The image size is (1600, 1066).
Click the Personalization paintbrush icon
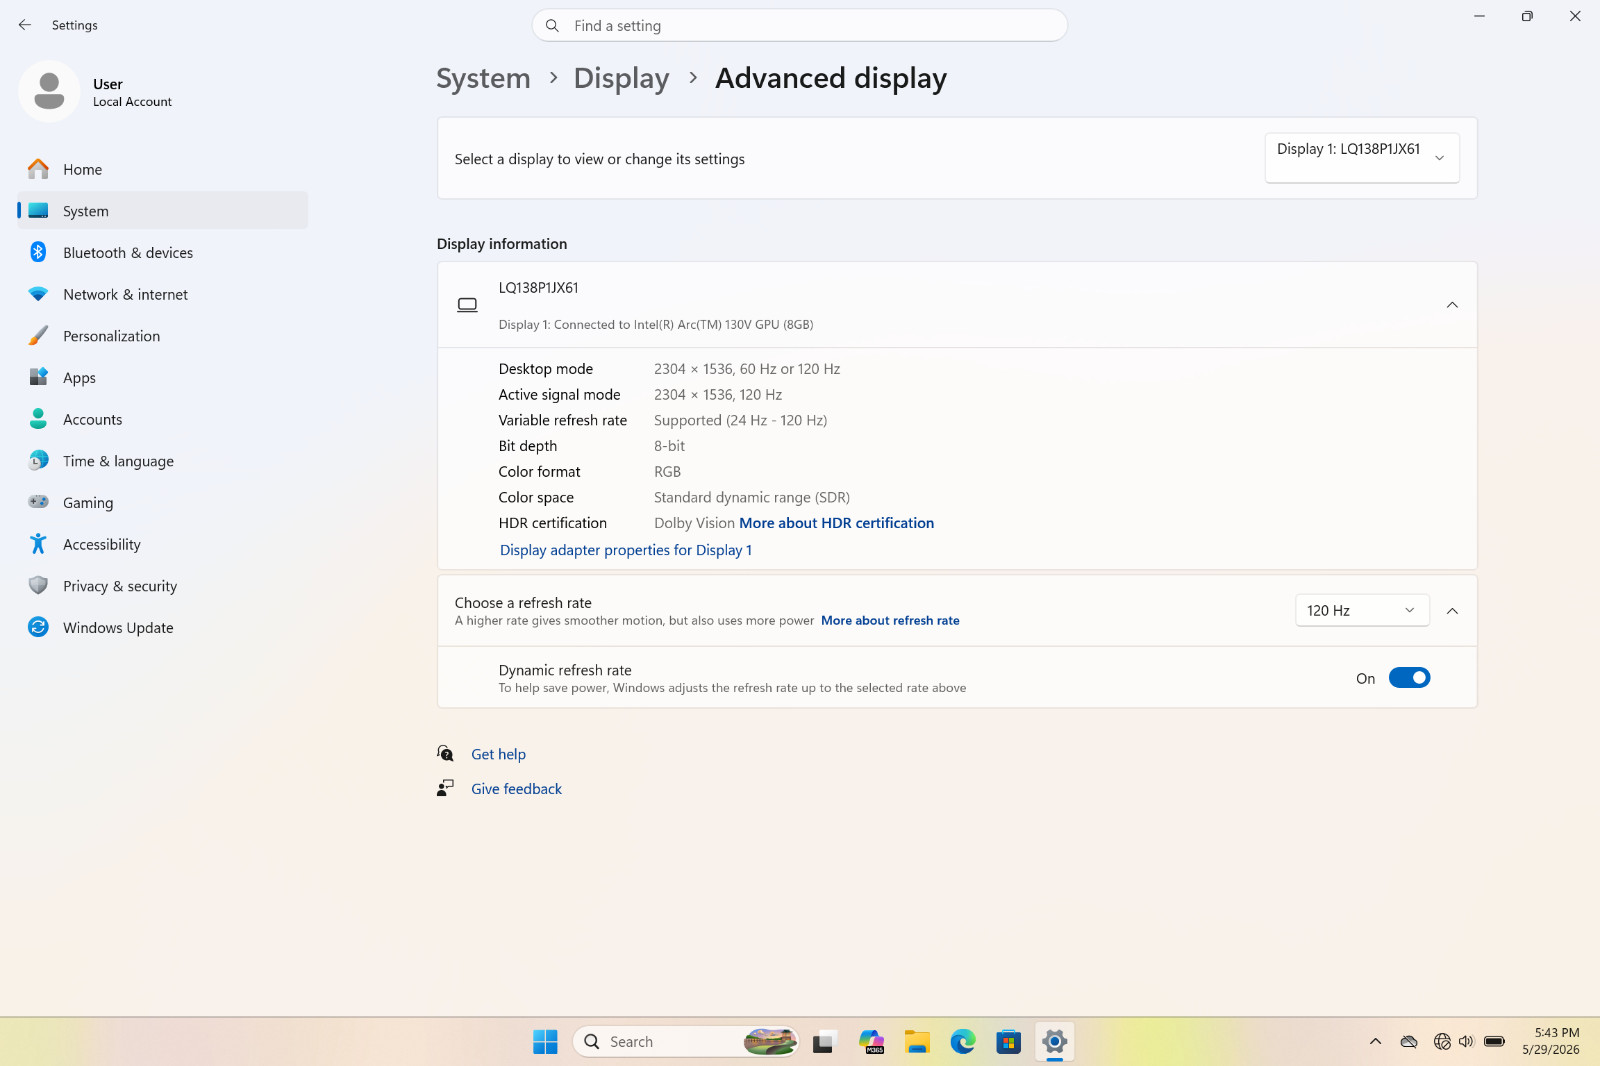[38, 336]
